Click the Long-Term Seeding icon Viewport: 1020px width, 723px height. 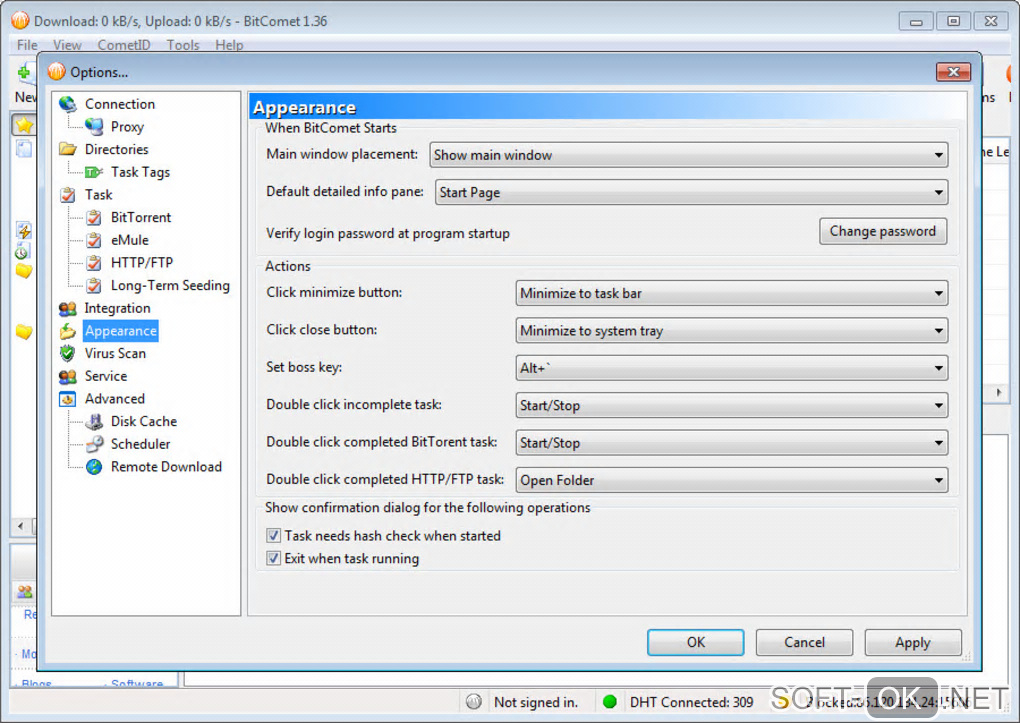(x=94, y=286)
